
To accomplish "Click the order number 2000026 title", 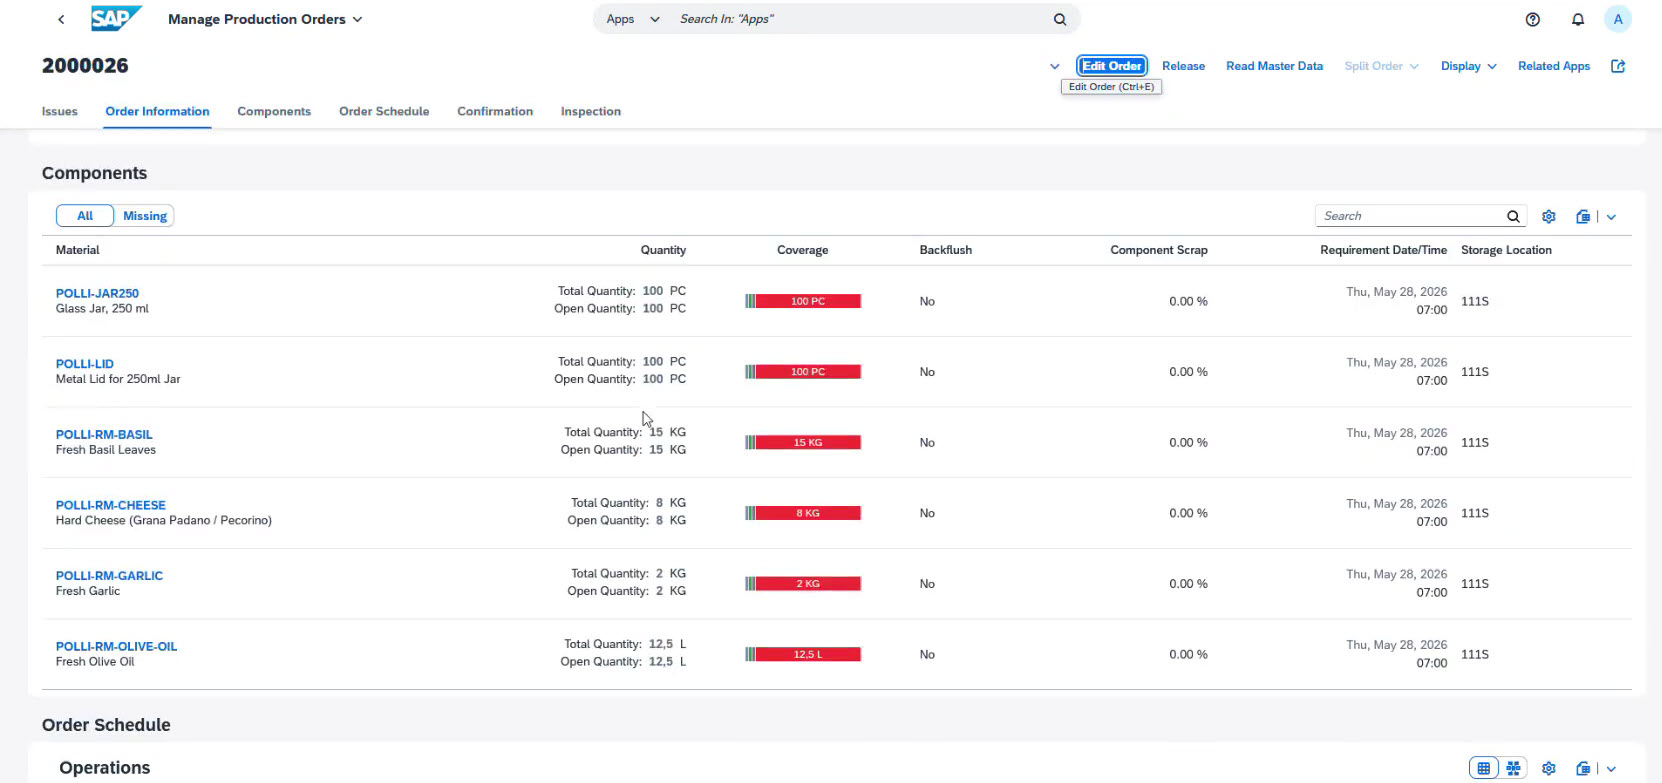I will pyautogui.click(x=85, y=66).
